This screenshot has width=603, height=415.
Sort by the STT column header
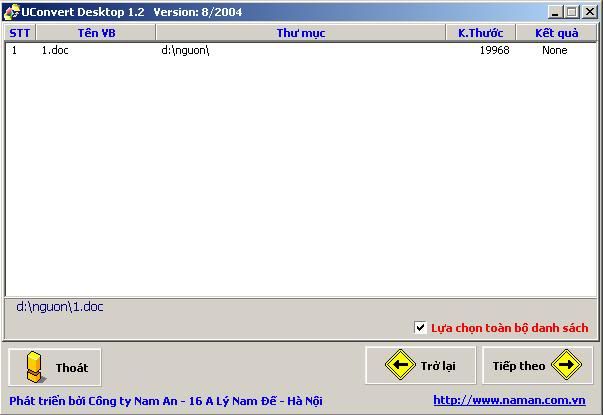coord(20,33)
